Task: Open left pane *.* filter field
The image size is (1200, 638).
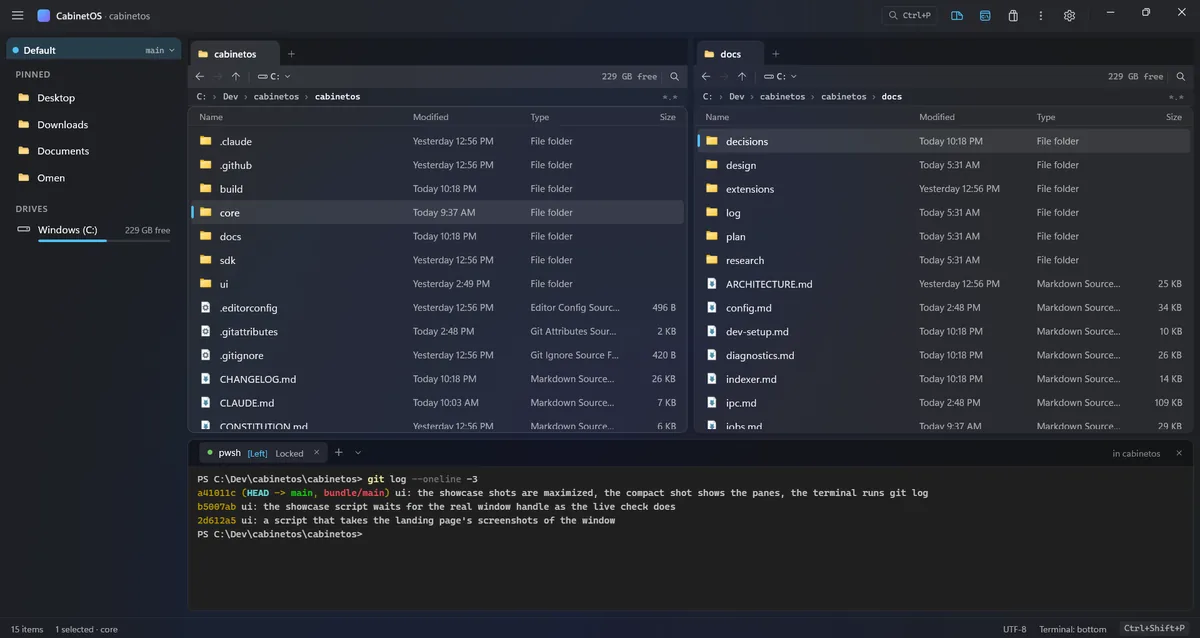Action: 670,97
